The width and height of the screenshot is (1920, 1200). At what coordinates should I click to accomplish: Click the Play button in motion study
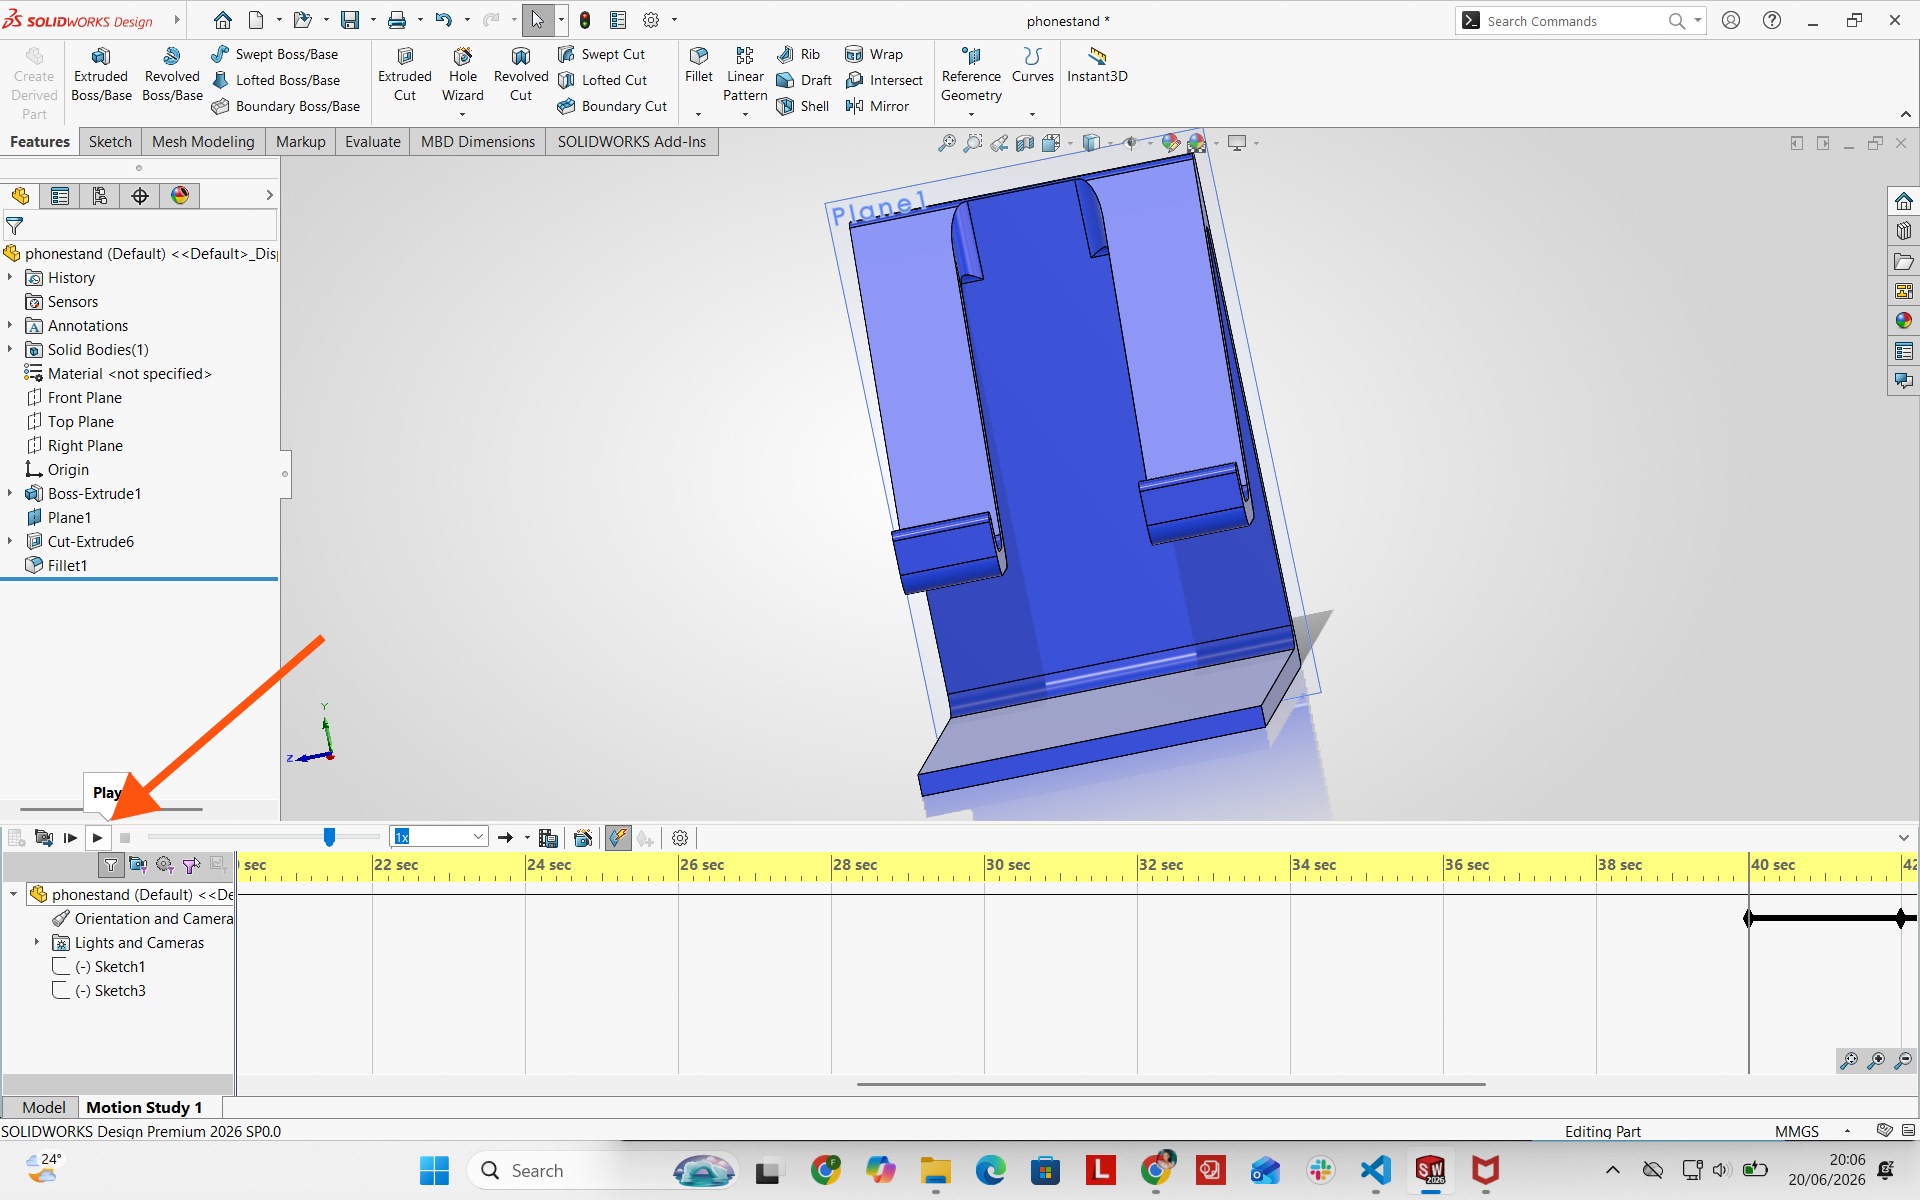97,838
